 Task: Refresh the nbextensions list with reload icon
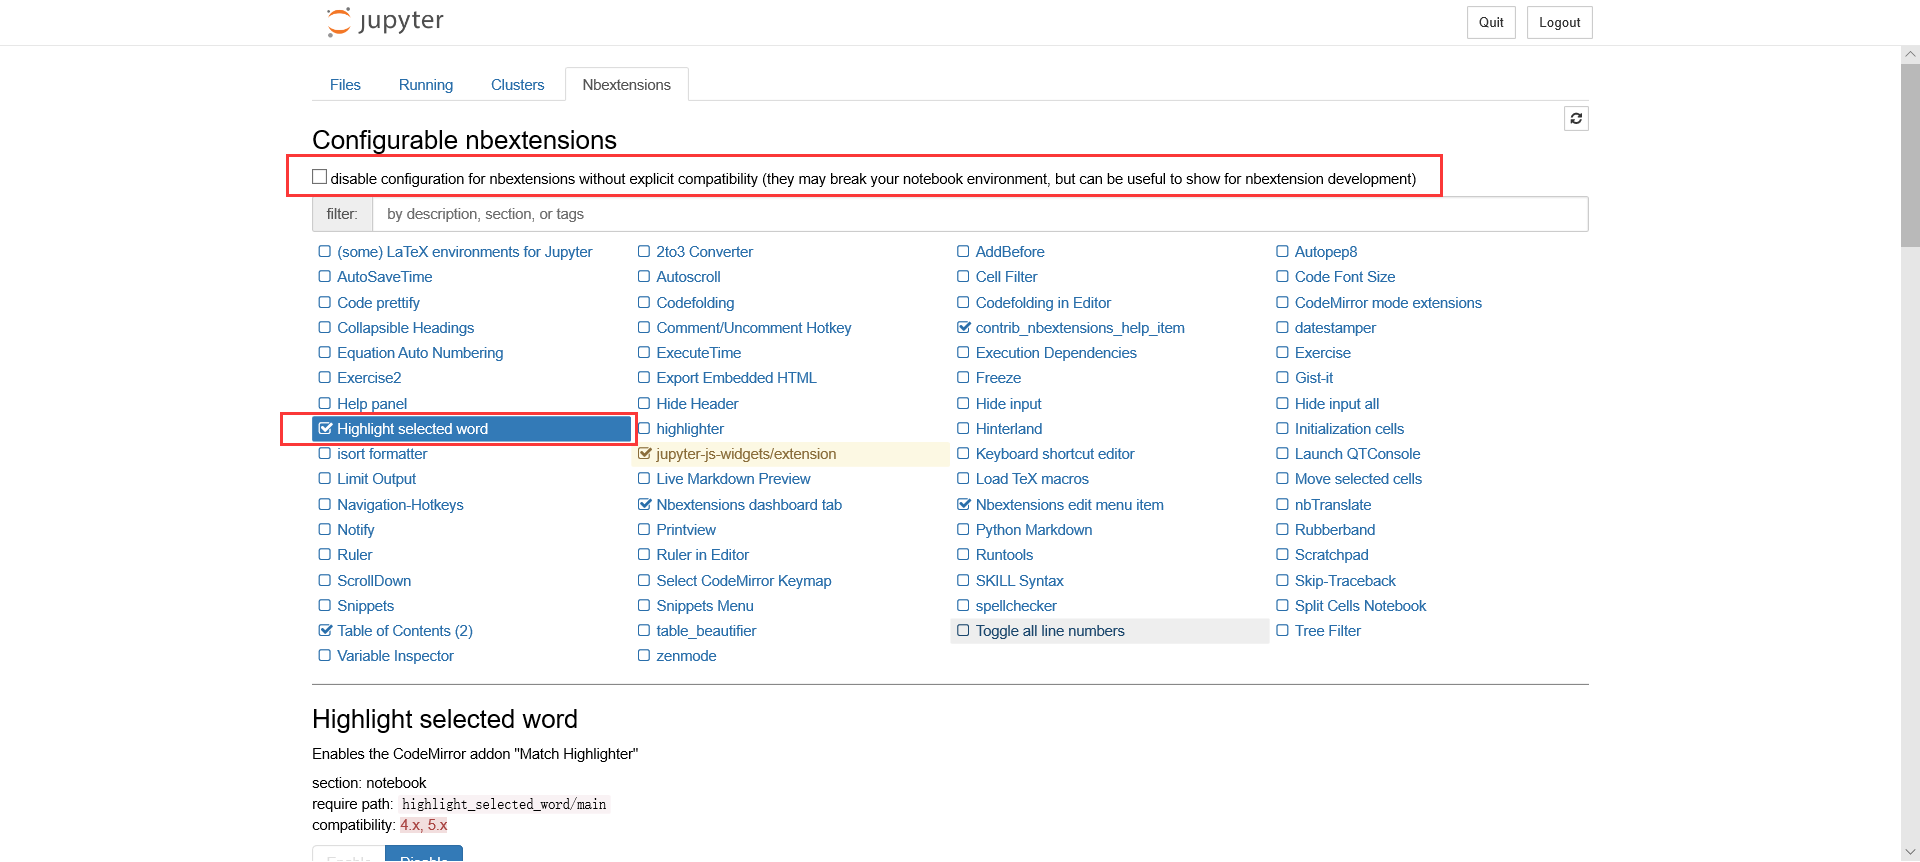1576,119
